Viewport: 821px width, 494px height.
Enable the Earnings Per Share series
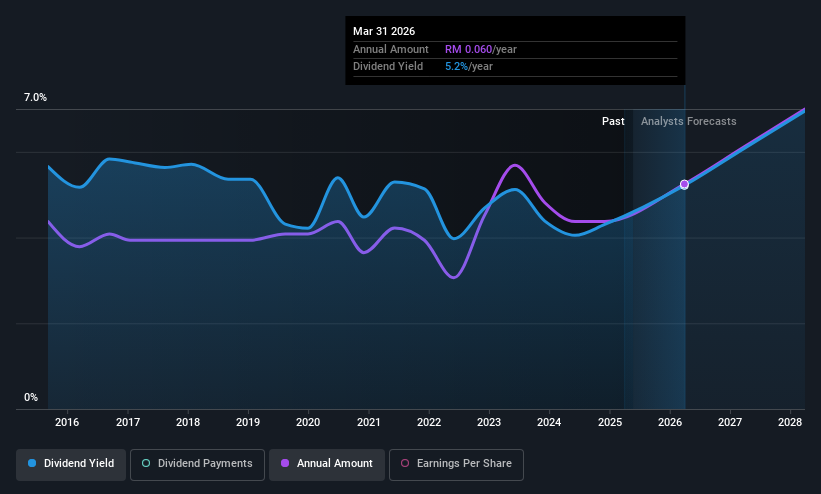pos(456,464)
